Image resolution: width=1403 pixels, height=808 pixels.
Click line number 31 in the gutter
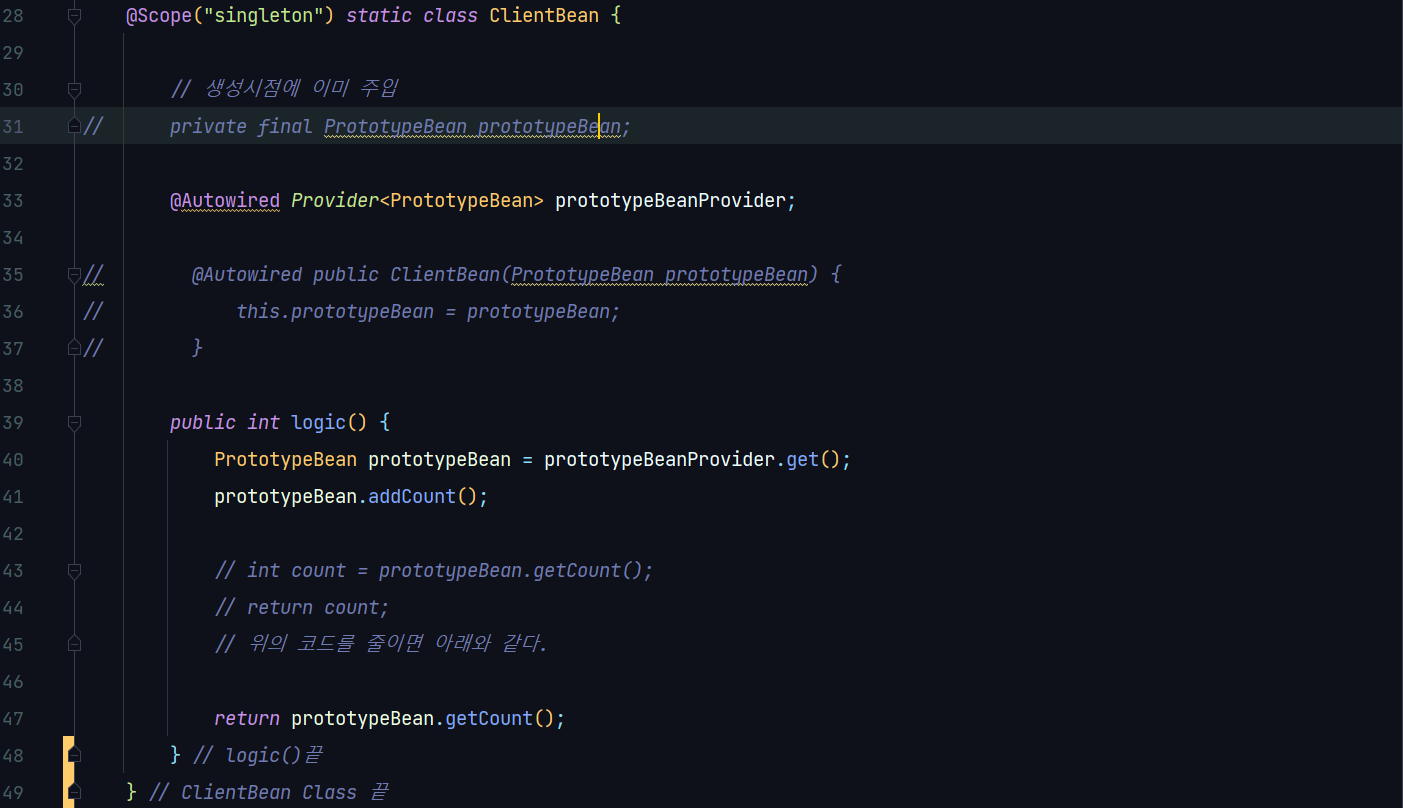pos(13,127)
